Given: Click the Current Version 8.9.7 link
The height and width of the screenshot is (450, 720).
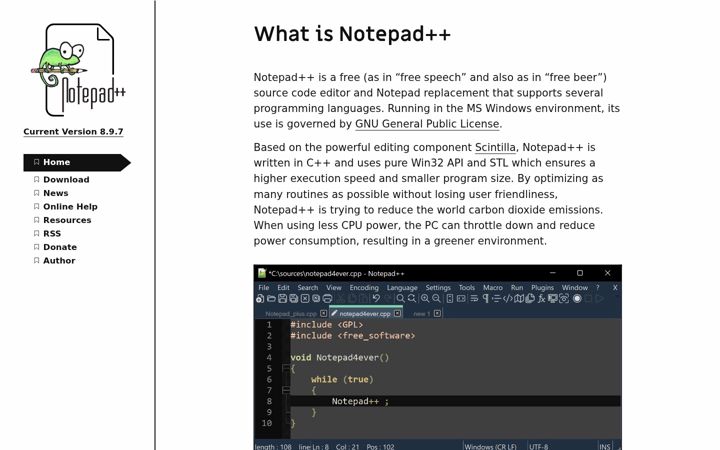Looking at the screenshot, I should click(x=73, y=132).
